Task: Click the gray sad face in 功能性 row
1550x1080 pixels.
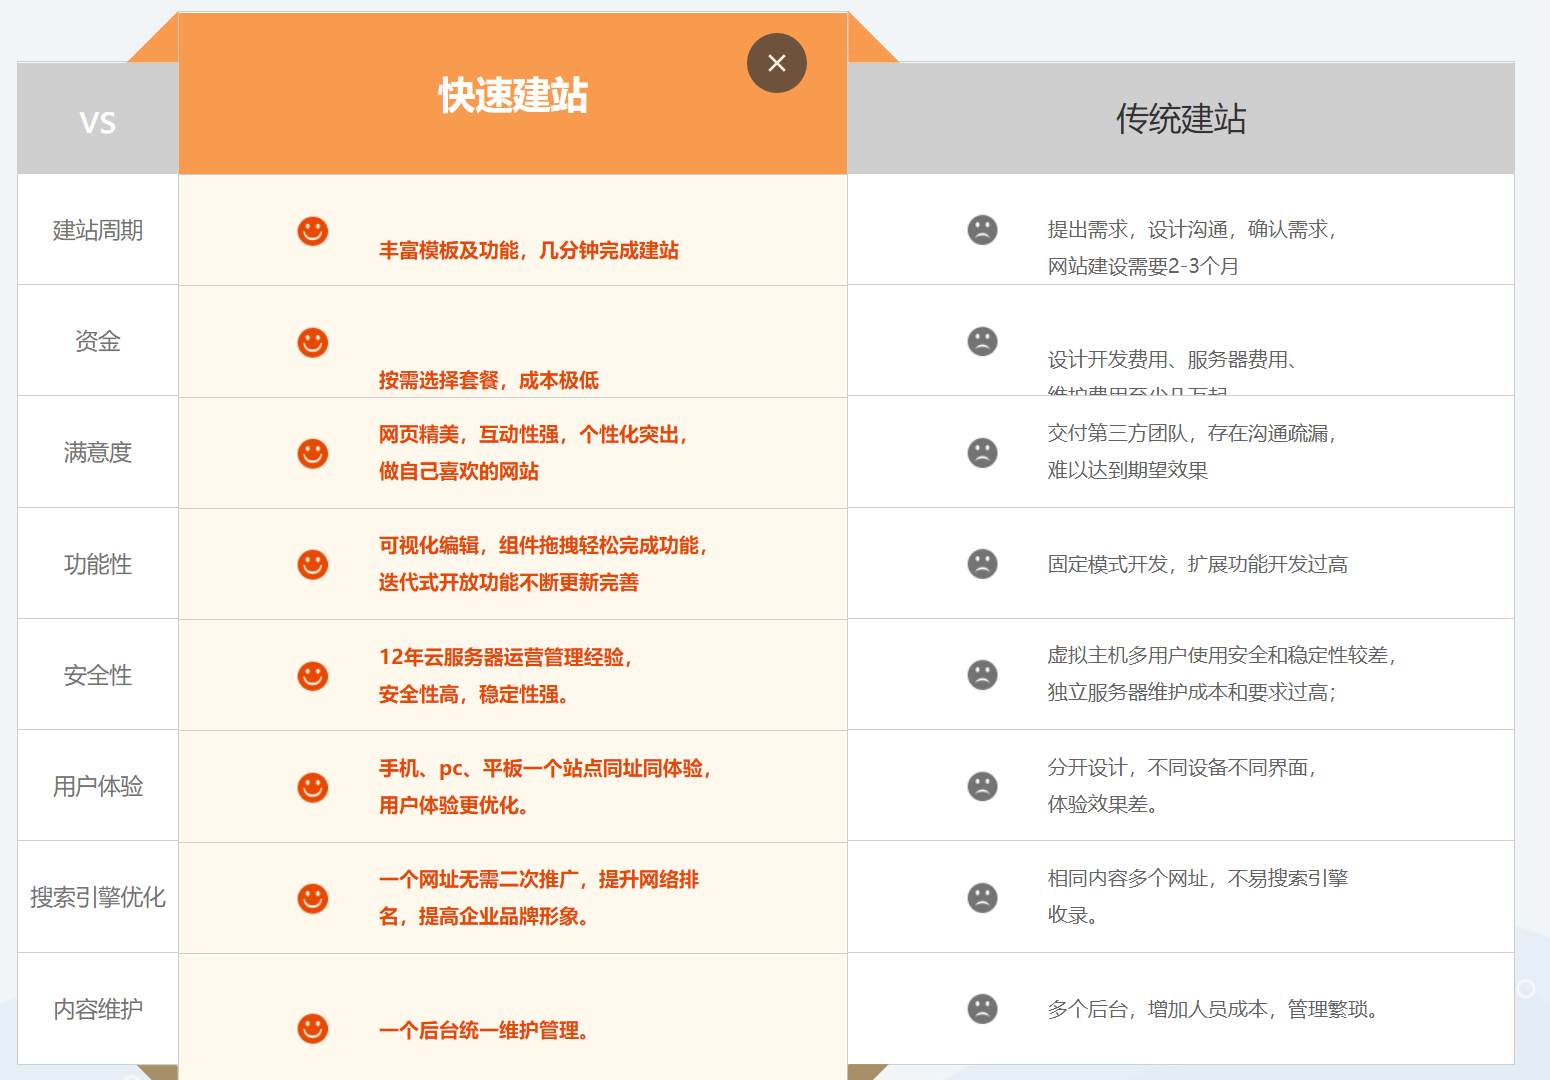Action: point(982,564)
